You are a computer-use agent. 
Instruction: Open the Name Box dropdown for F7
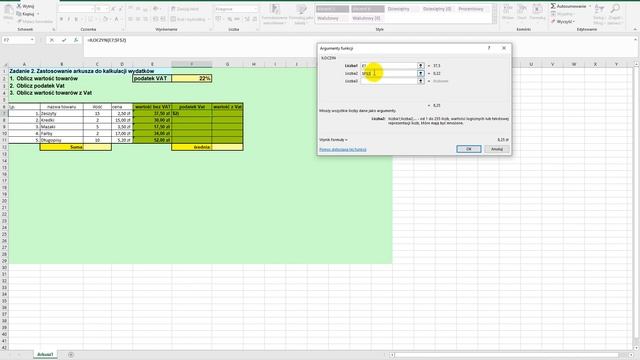(x=32, y=40)
